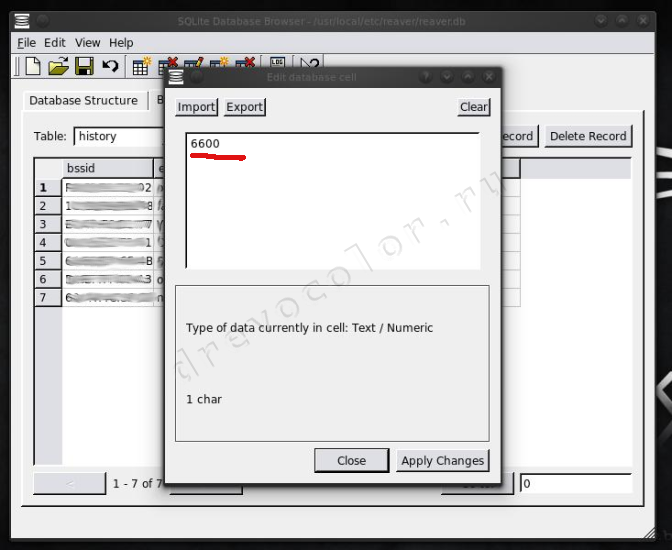Open the Help menu
Screen dimensions: 672x550
pos(121,43)
